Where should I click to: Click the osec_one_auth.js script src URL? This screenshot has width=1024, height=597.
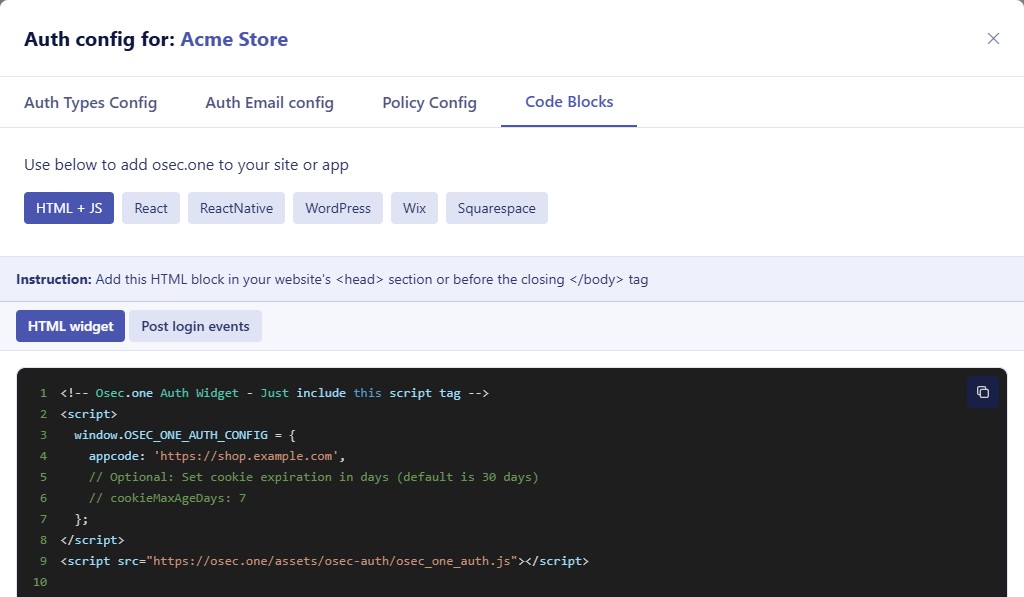[x=332, y=560]
